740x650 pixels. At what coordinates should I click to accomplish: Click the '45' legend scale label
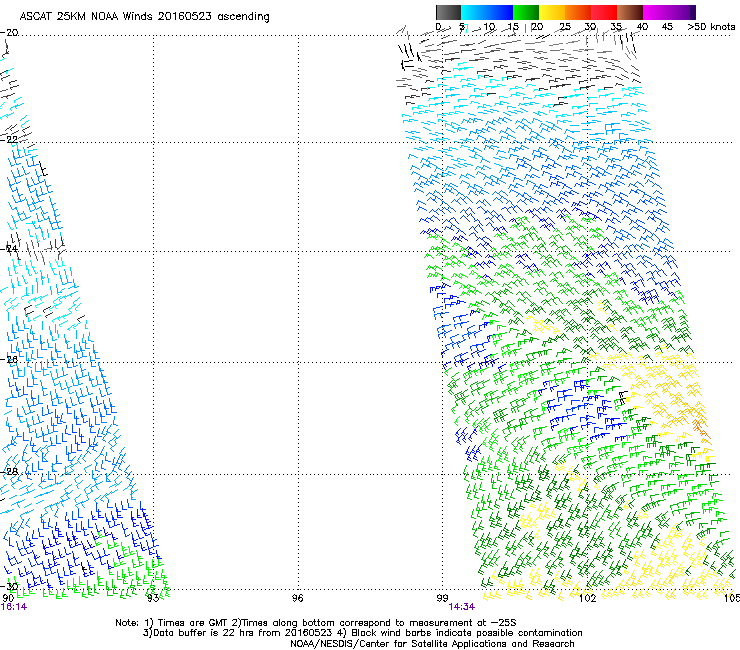point(667,27)
